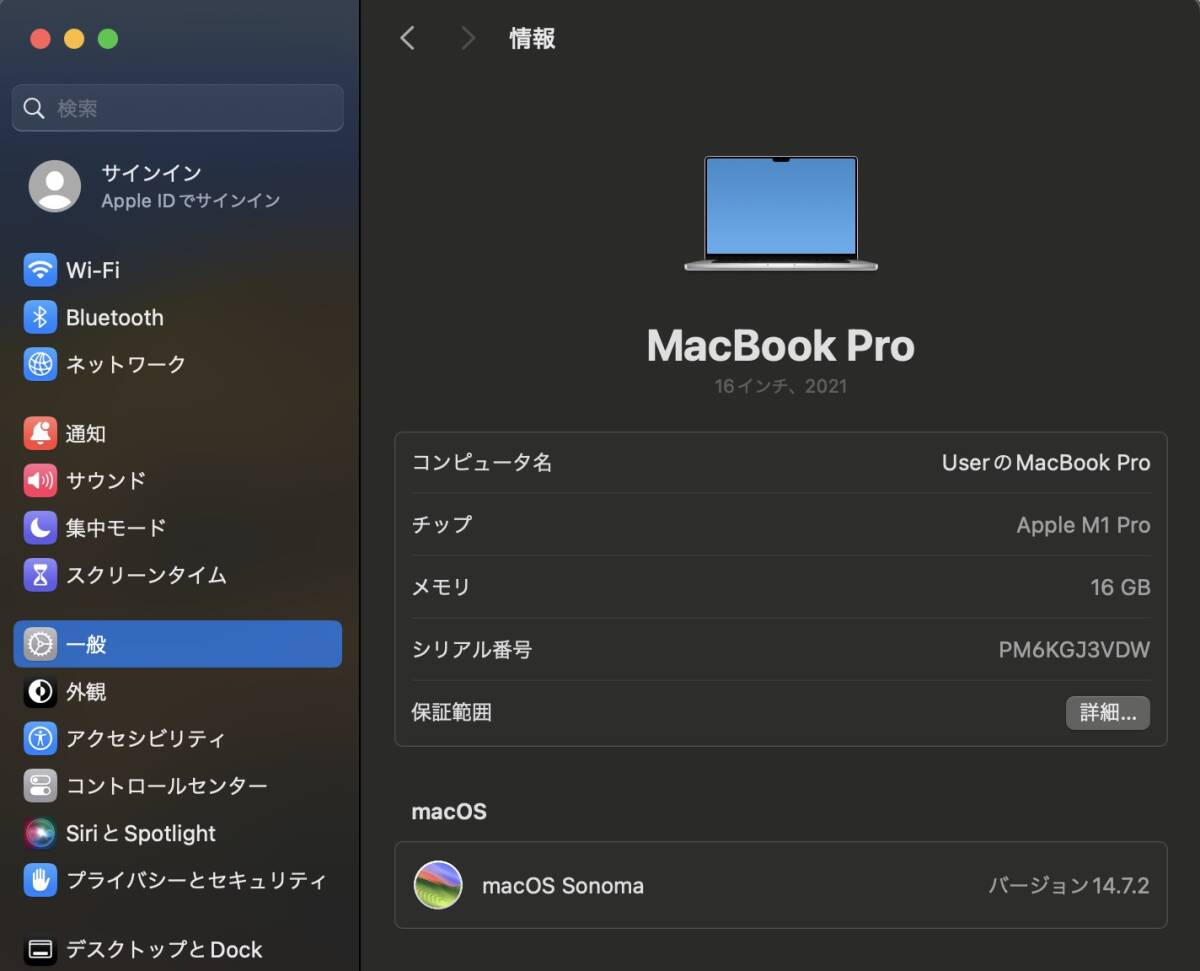Open コントロールセンター settings
The height and width of the screenshot is (971, 1200).
(177, 786)
